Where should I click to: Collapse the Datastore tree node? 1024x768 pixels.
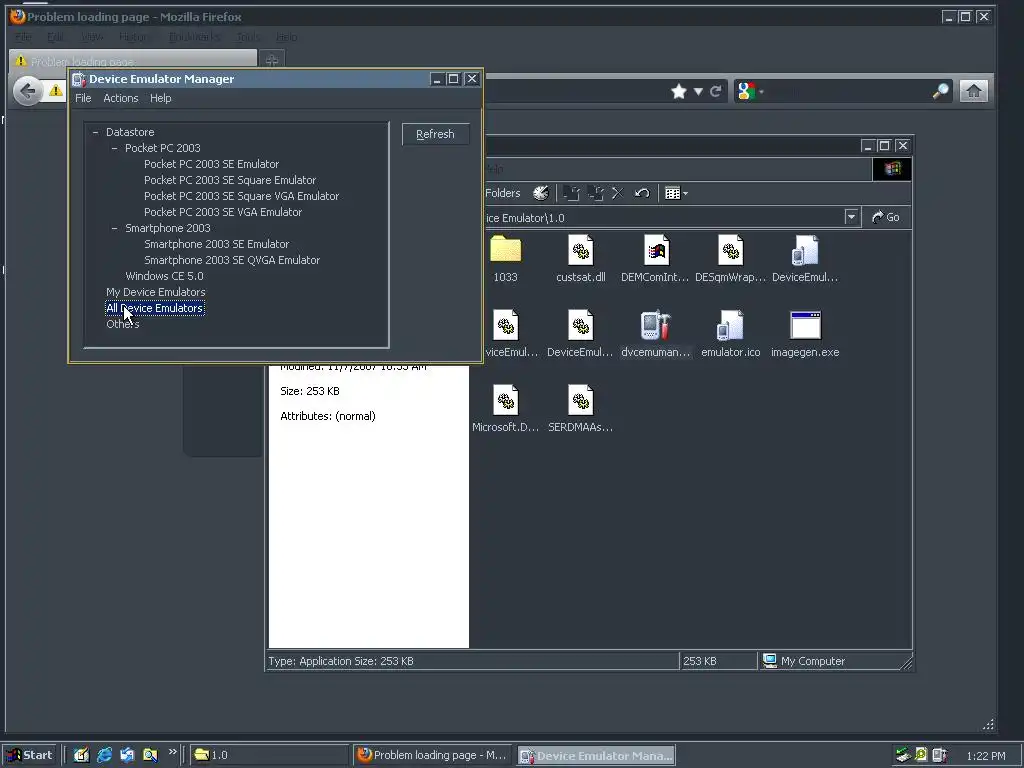tap(95, 132)
